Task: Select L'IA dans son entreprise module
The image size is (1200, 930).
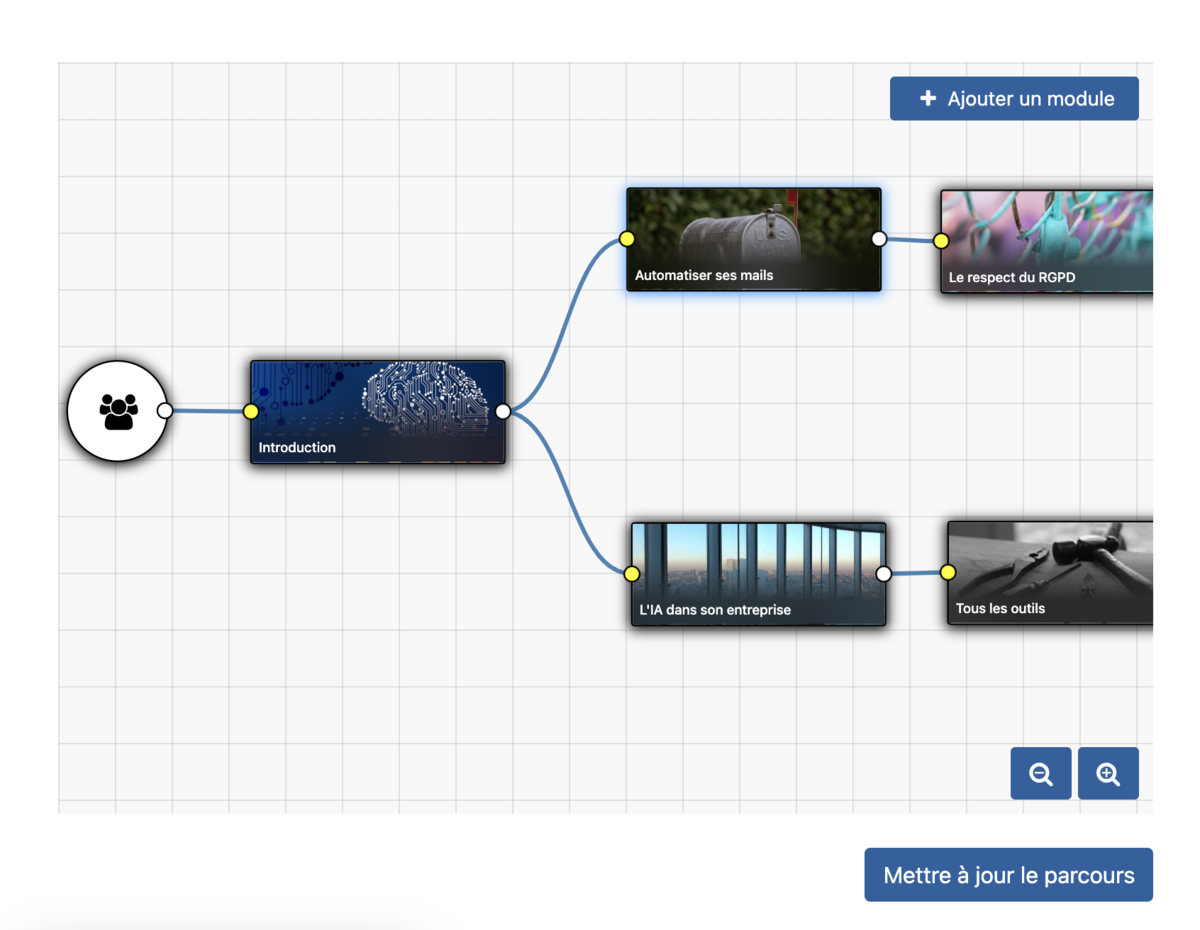Action: click(x=758, y=574)
